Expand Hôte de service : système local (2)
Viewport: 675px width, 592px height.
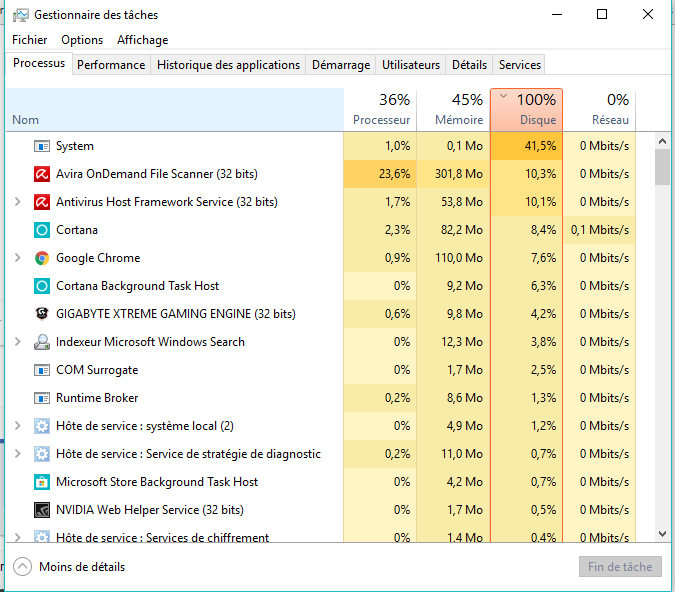[18, 425]
